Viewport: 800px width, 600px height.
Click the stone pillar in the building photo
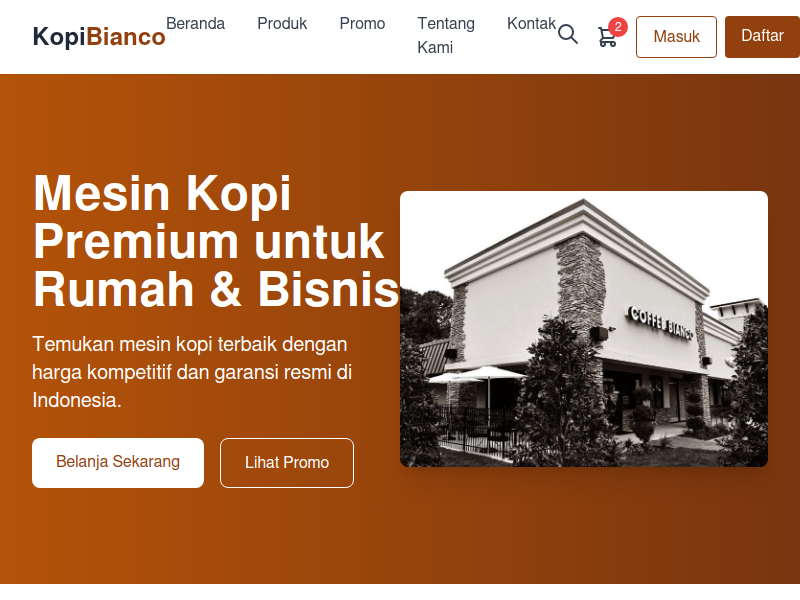click(579, 287)
